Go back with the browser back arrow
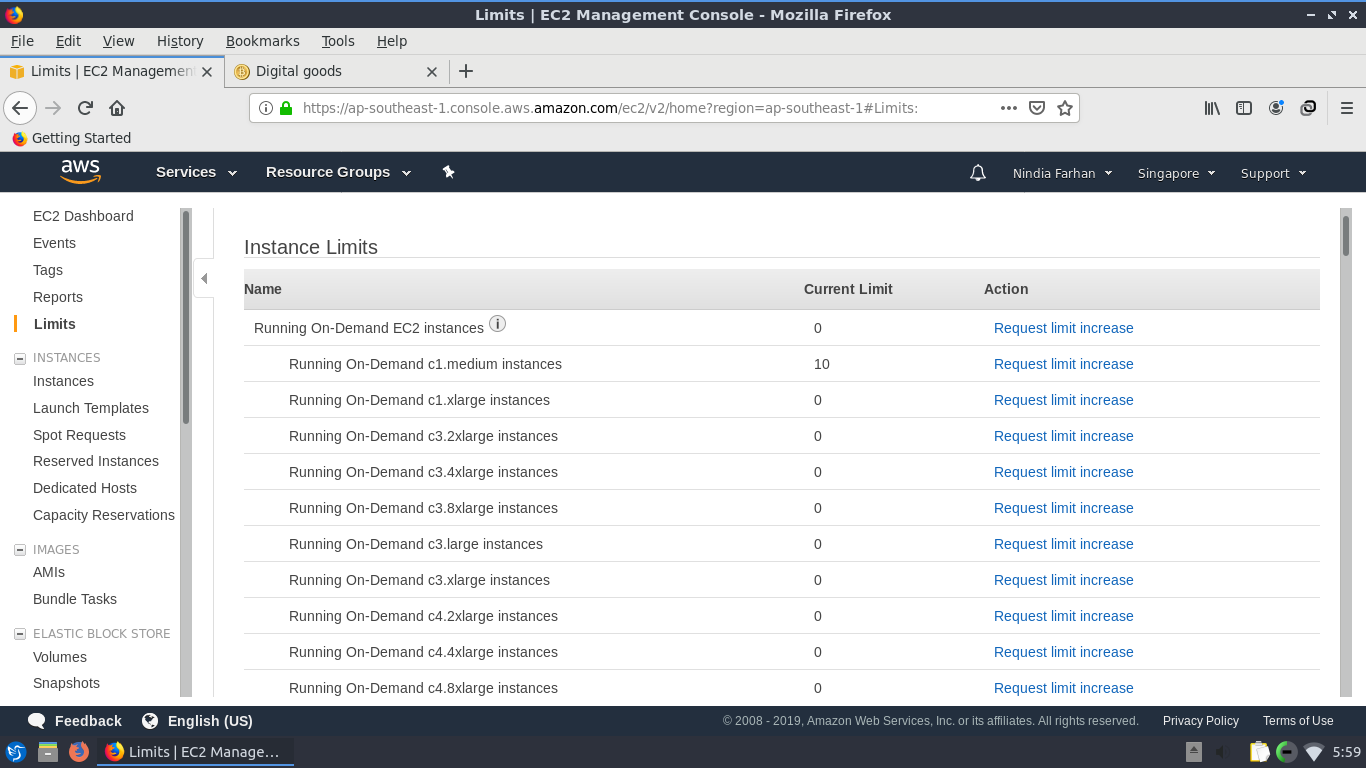 [x=20, y=108]
